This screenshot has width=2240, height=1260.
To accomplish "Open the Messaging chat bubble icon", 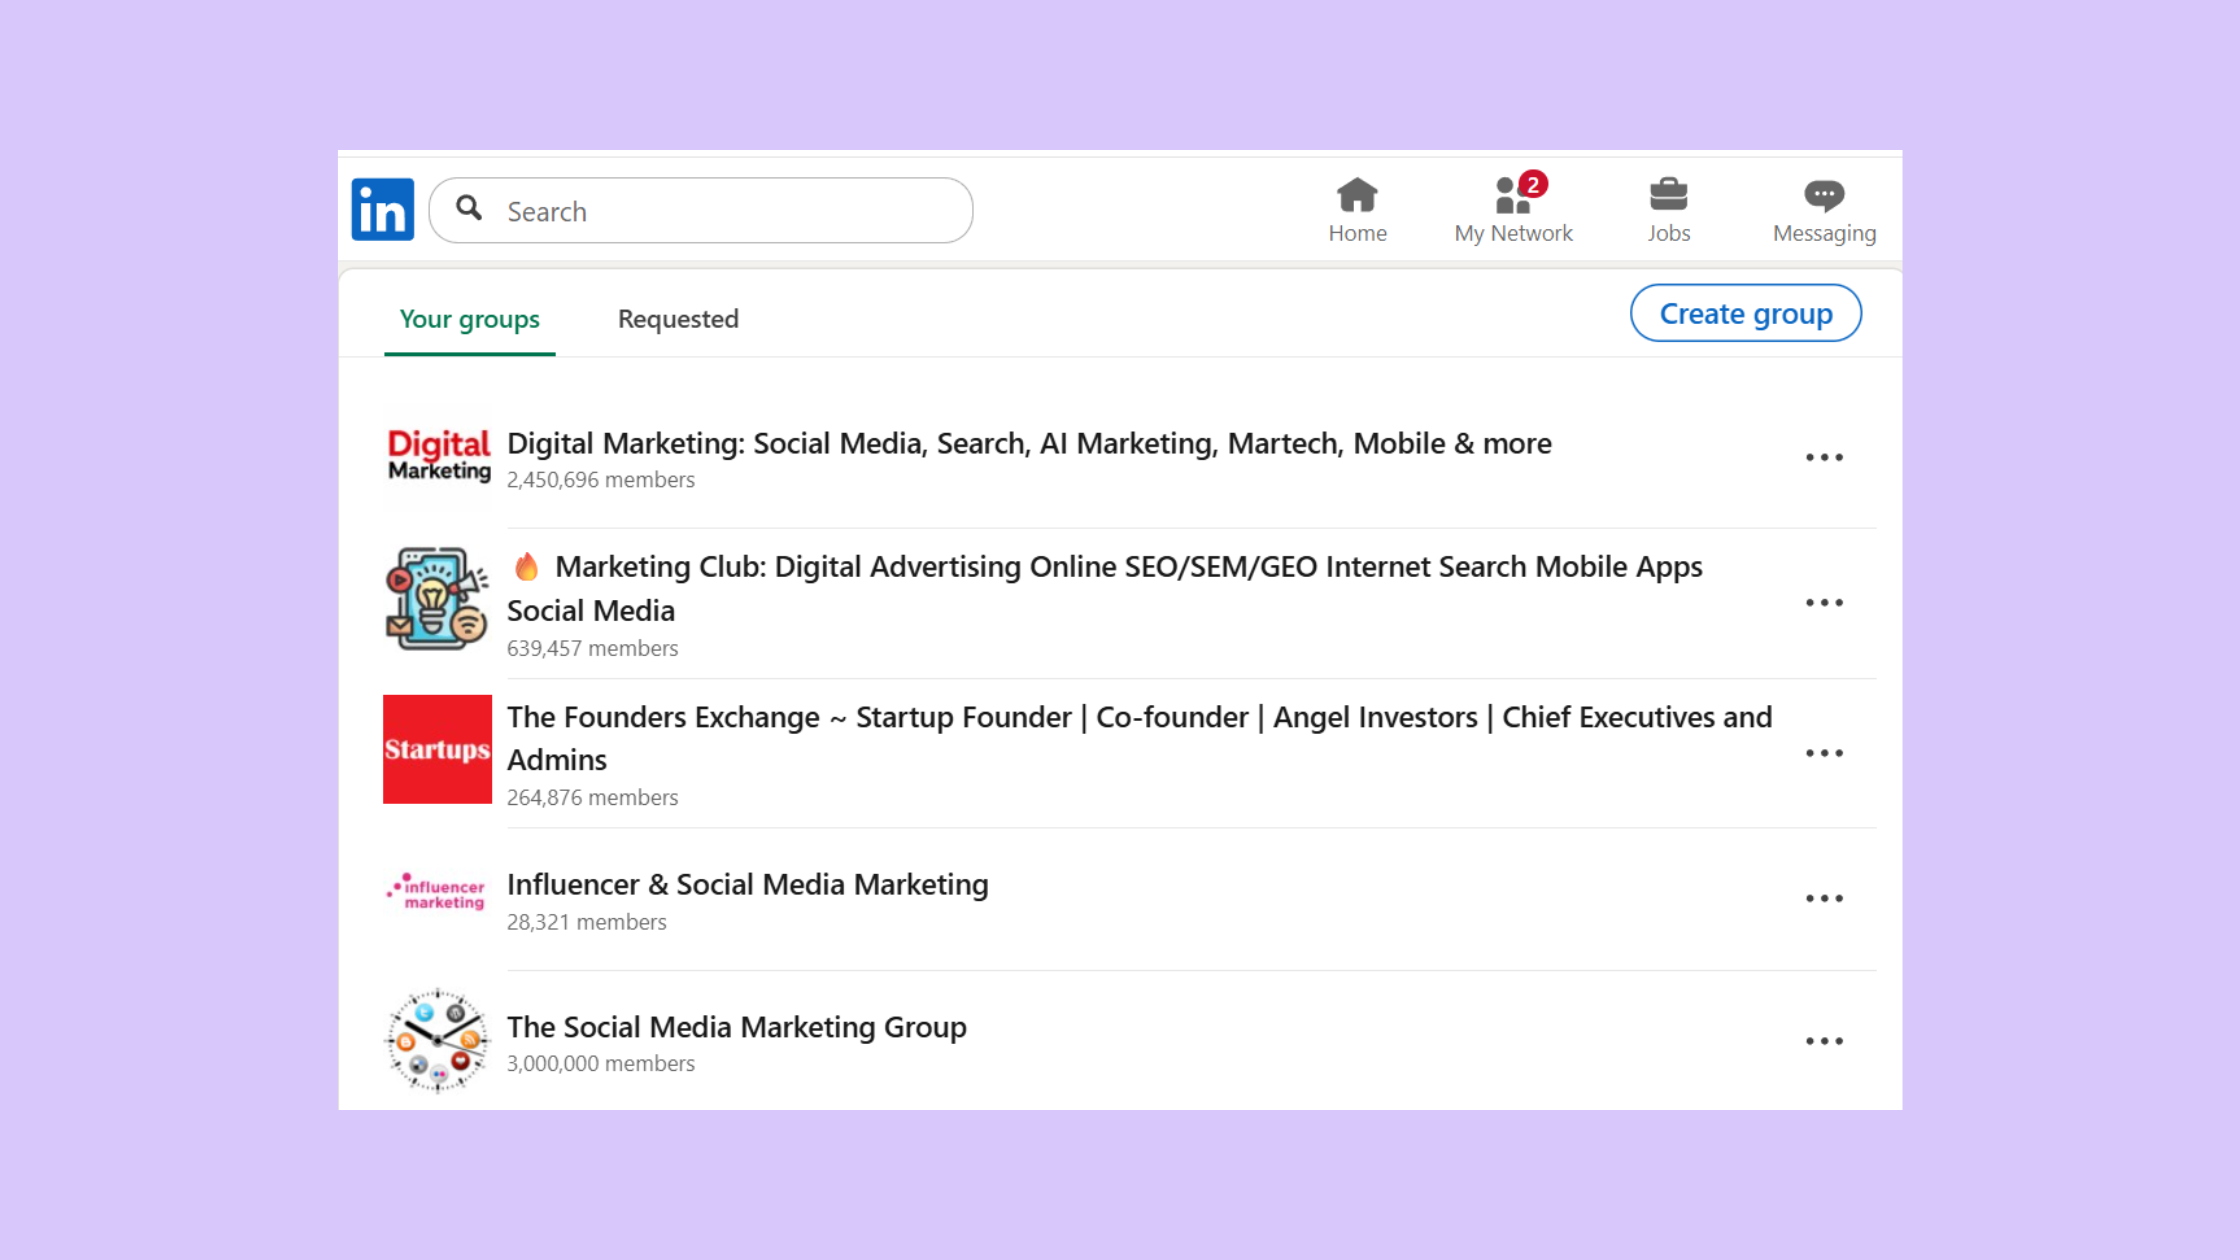I will pyautogui.click(x=1824, y=195).
